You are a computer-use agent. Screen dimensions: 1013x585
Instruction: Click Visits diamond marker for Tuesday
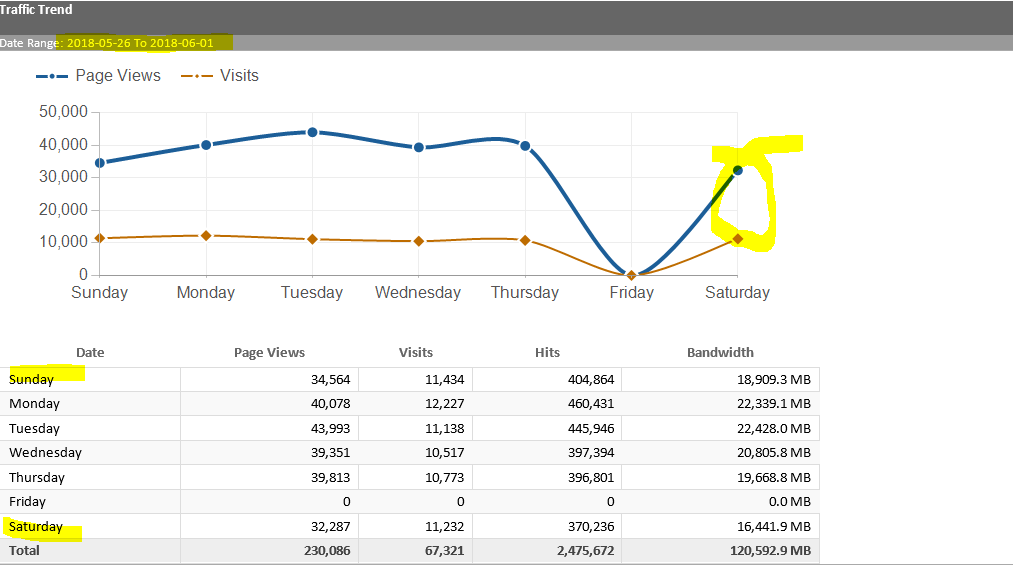312,239
